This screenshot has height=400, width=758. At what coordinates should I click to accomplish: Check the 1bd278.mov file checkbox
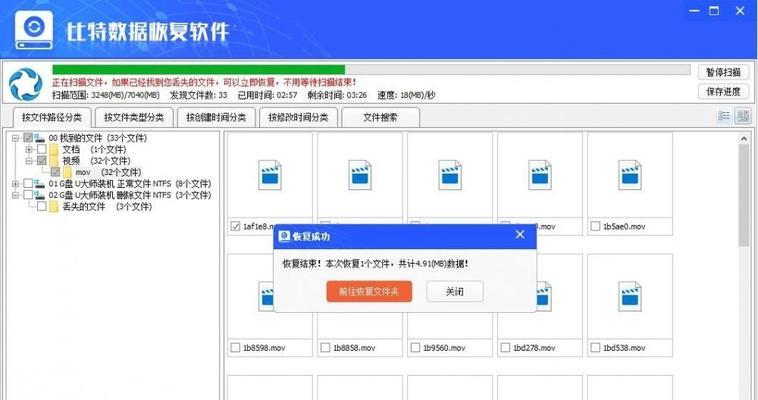pos(505,348)
